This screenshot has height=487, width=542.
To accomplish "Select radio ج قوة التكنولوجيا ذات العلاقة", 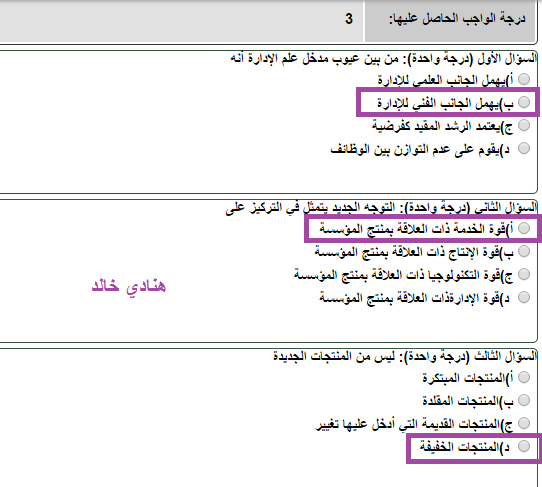I will pyautogui.click(x=524, y=274).
